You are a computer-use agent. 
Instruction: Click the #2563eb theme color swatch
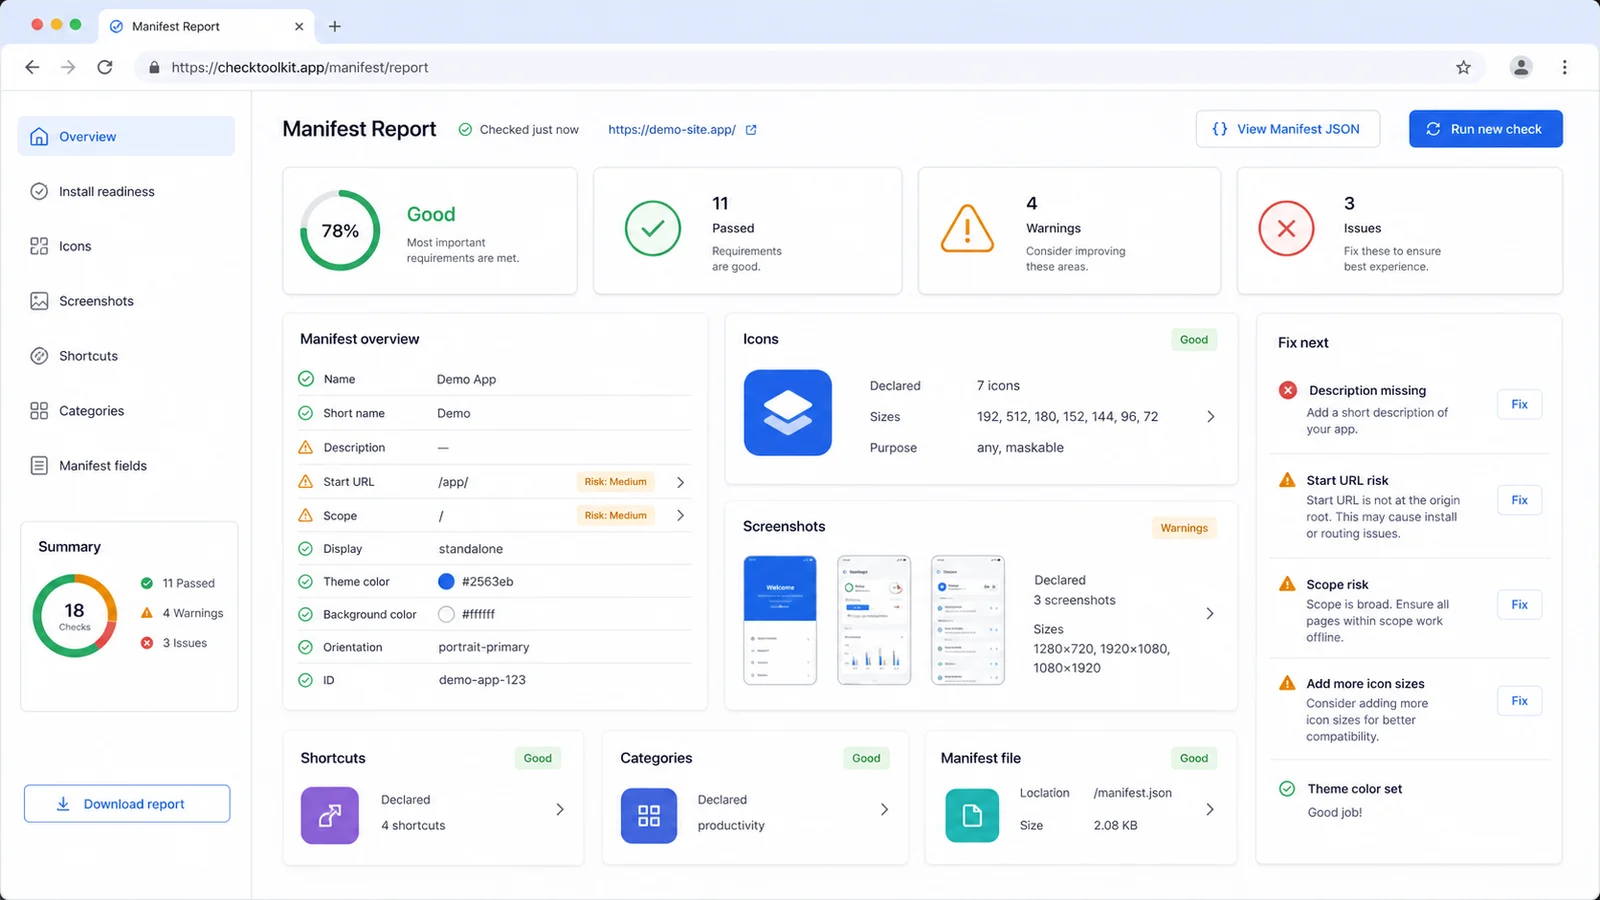(x=446, y=581)
